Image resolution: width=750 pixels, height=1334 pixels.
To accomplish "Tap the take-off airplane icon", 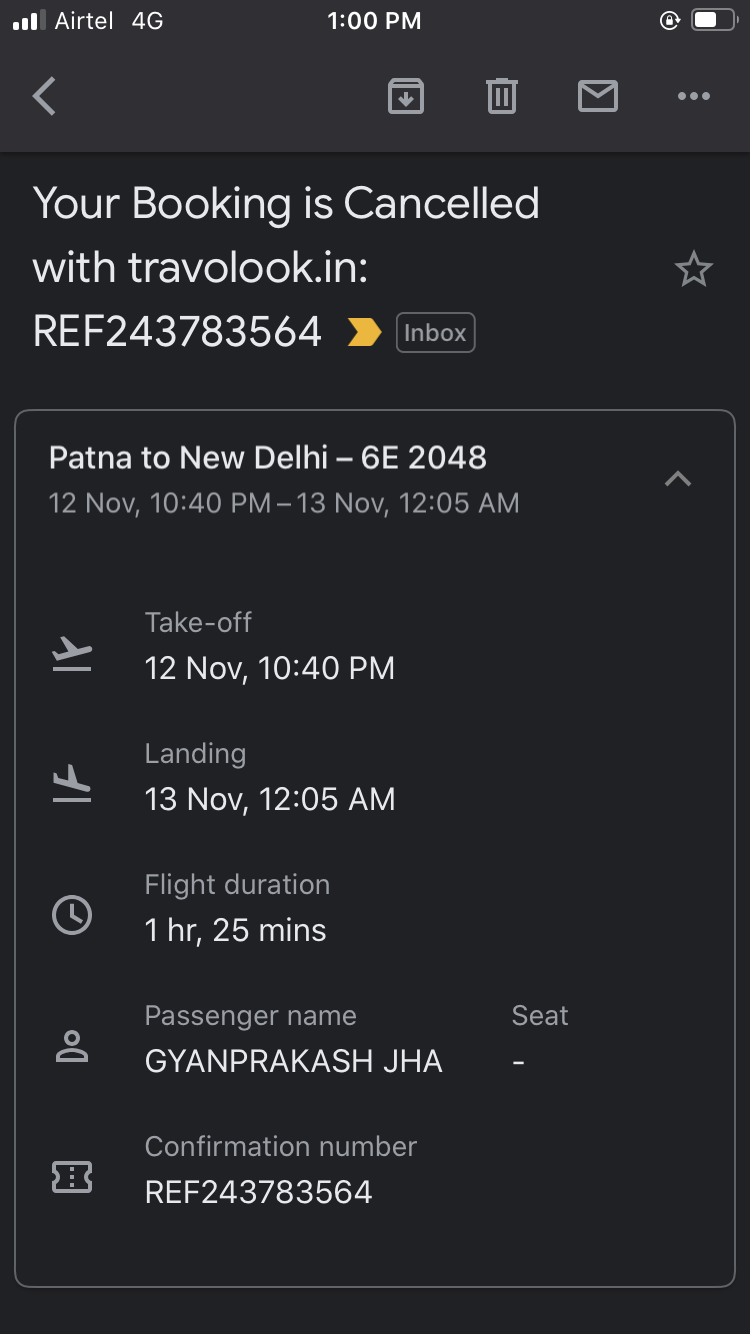I will (72, 654).
